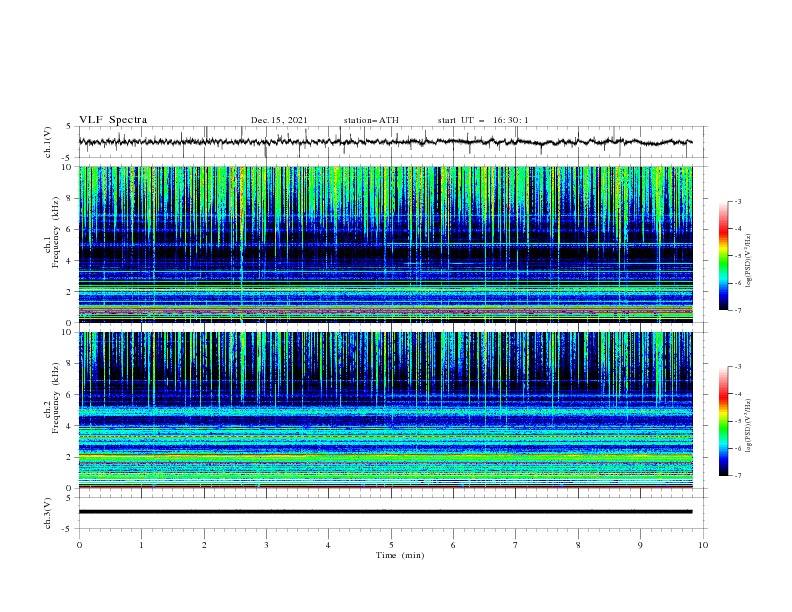Click the "6" kHz tick of ch.2 spectrogram
Screen dimensions: 792x612
point(70,395)
